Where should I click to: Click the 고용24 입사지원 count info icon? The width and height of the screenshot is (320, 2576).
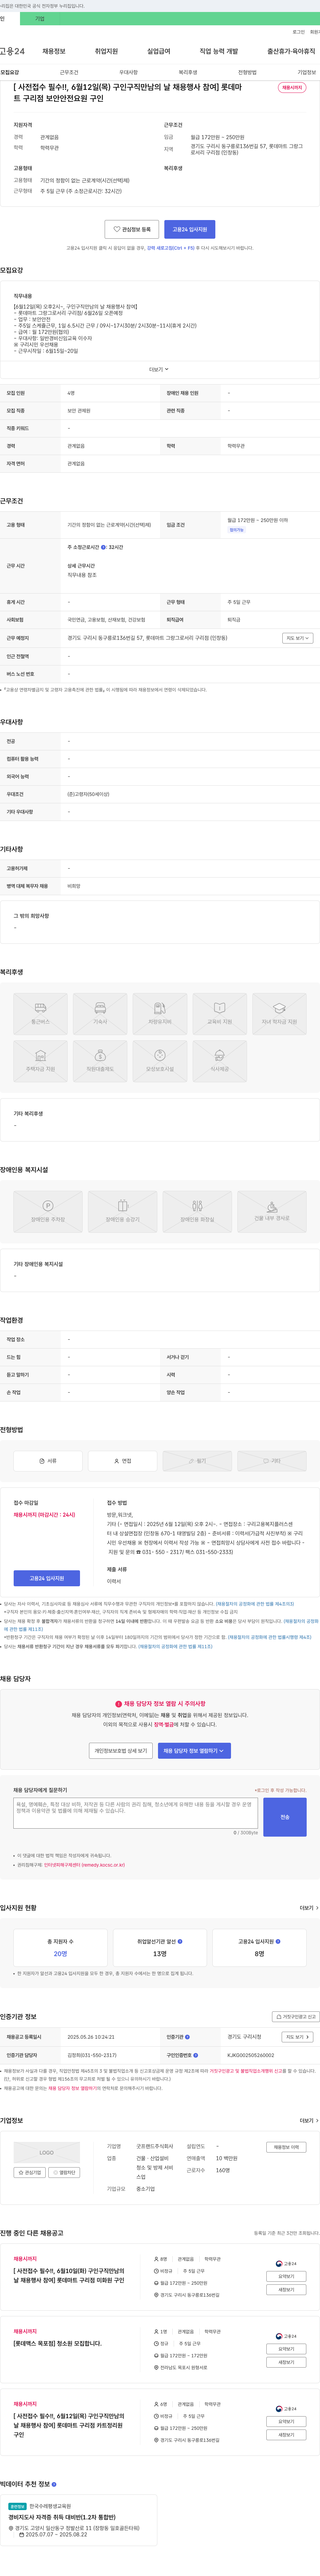click(x=278, y=1941)
